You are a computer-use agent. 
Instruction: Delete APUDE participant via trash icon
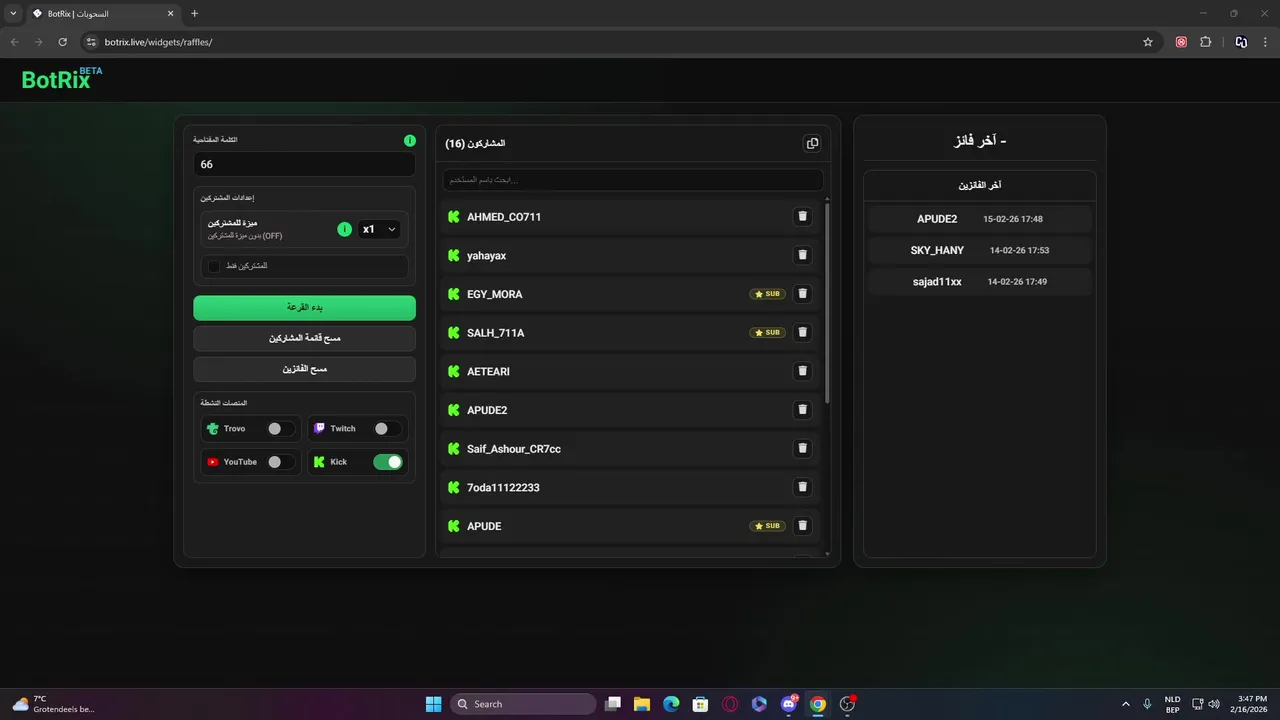(802, 526)
